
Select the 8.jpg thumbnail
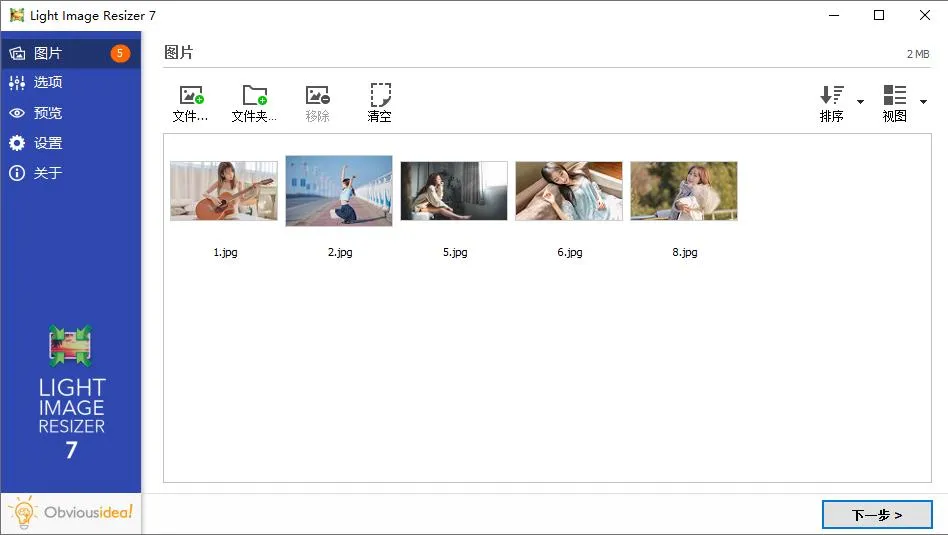[x=684, y=191]
